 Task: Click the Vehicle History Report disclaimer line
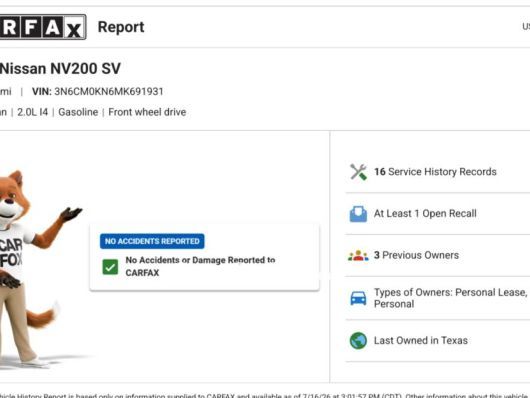(x=265, y=395)
